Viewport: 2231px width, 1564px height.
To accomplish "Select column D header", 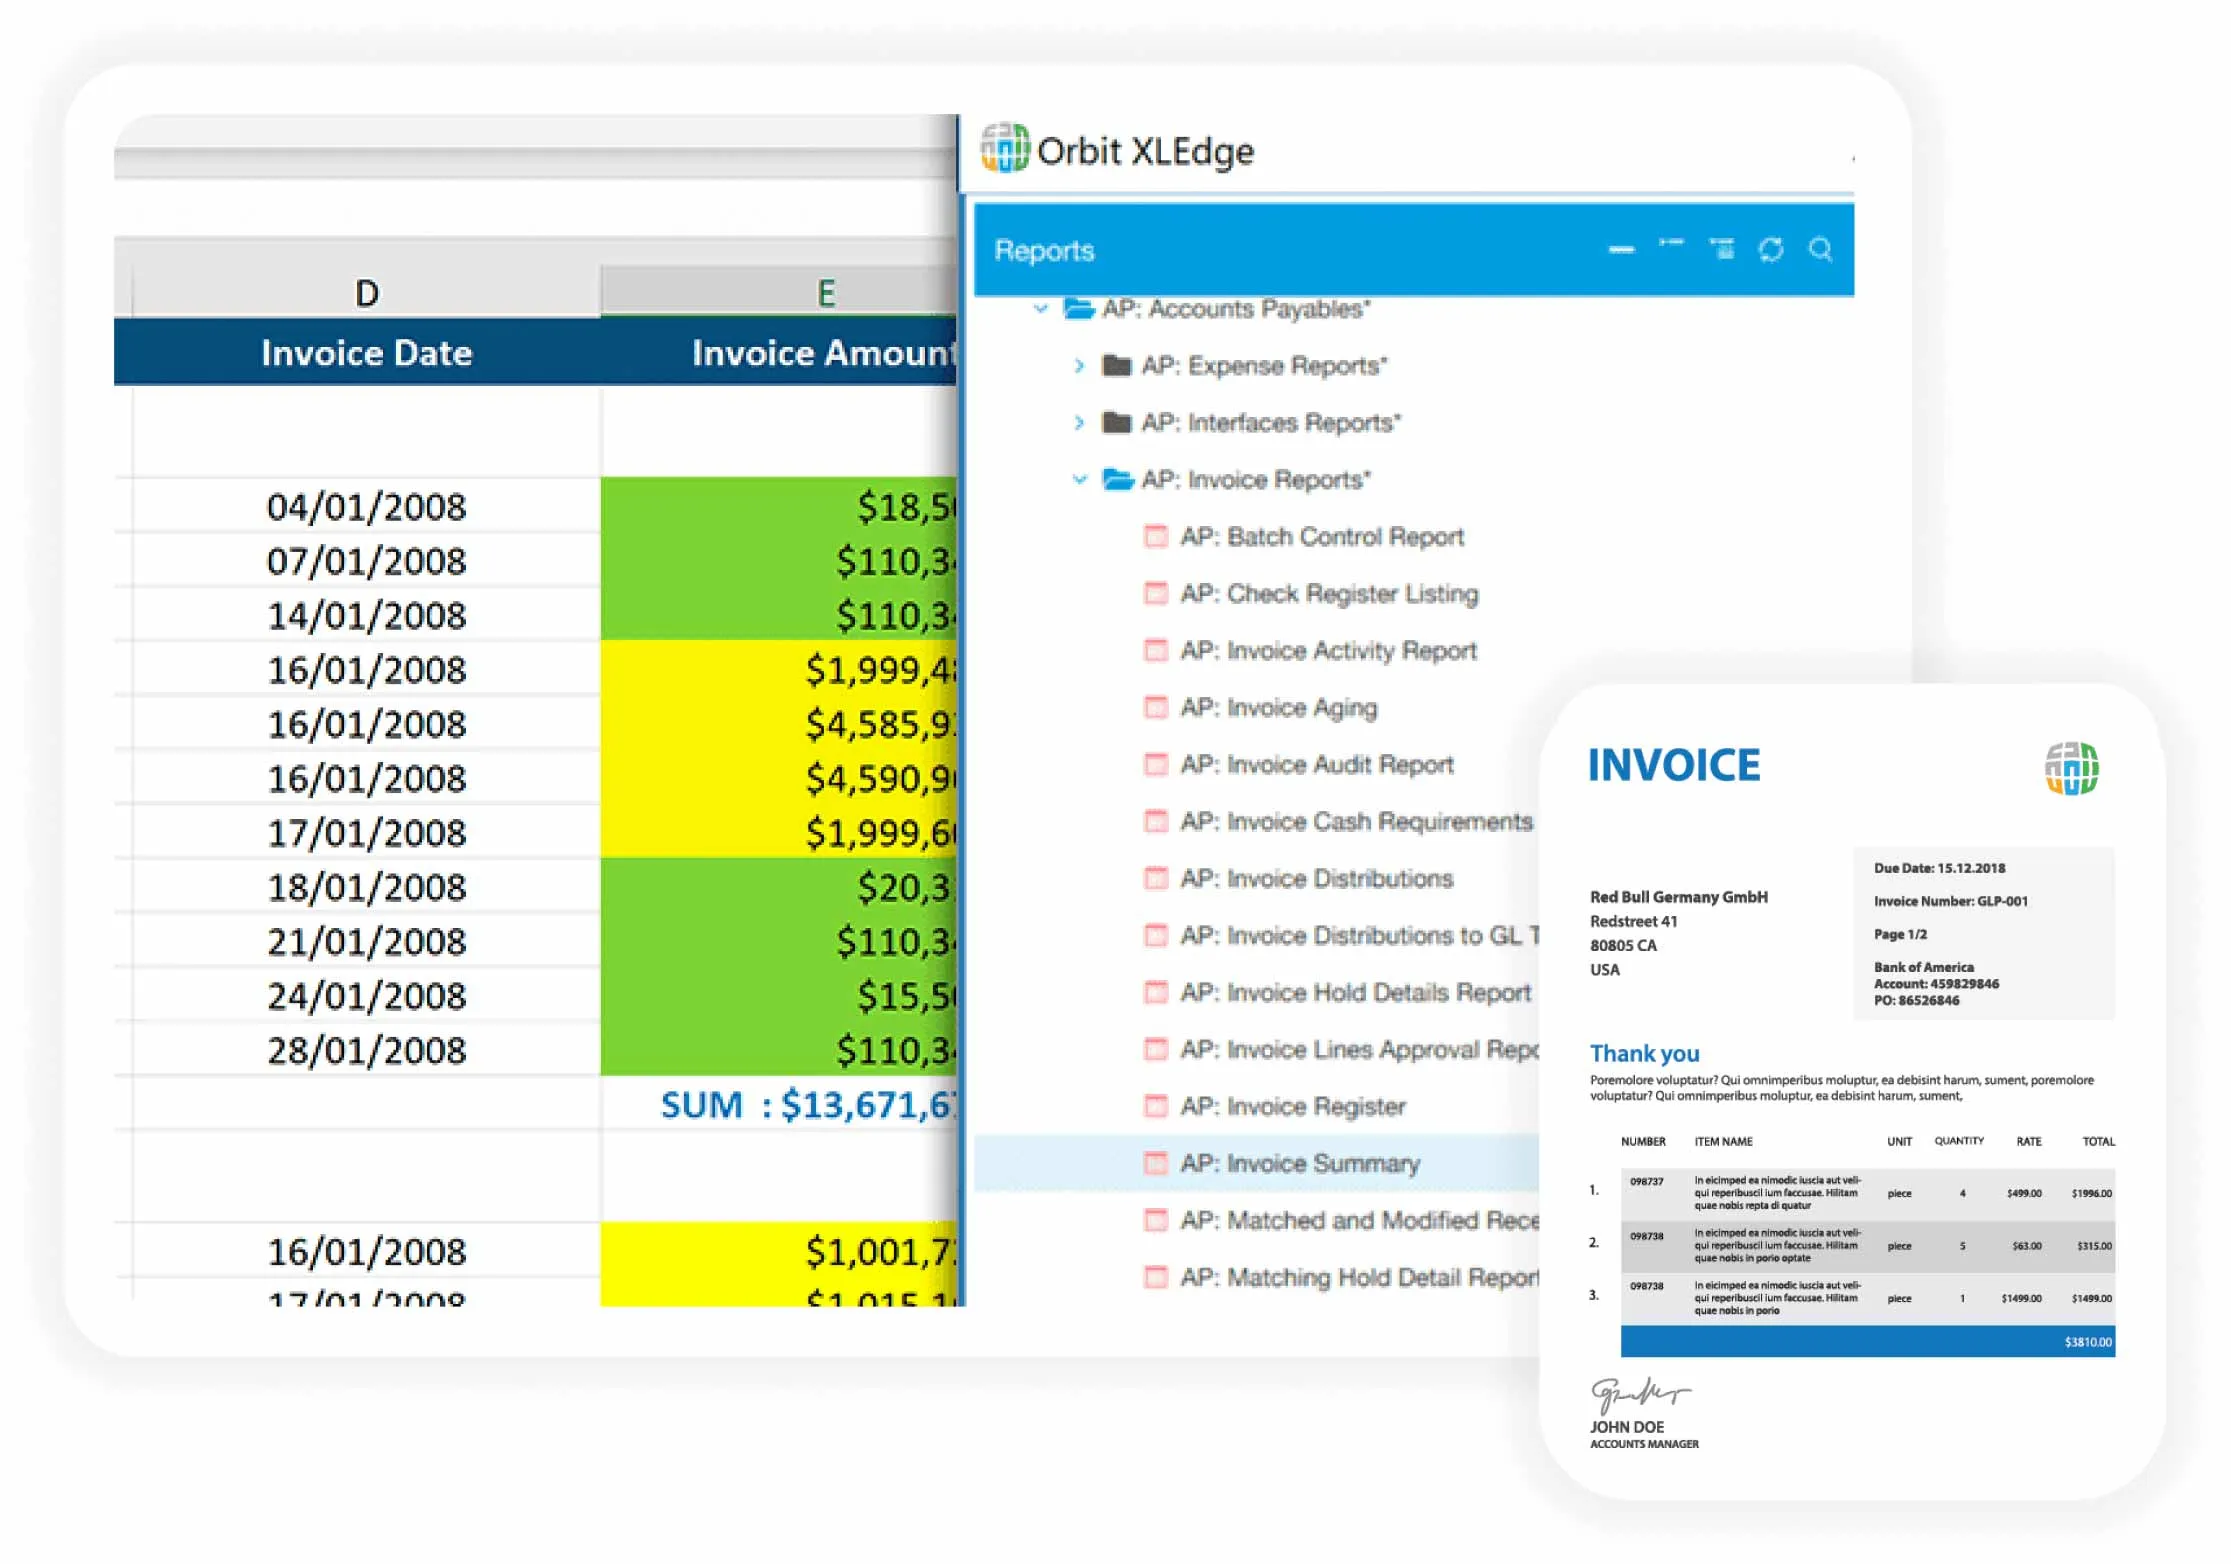I will (366, 293).
